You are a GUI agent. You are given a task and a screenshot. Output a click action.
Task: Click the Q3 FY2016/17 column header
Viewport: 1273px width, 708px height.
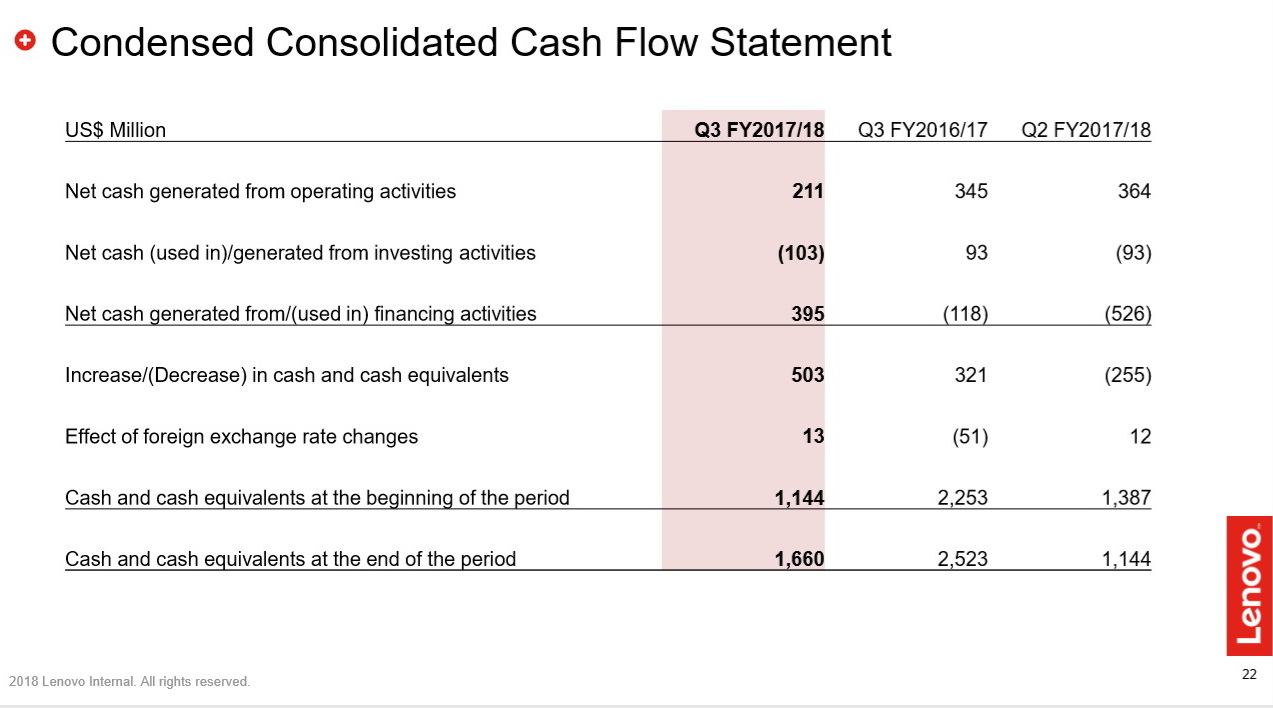click(x=922, y=130)
